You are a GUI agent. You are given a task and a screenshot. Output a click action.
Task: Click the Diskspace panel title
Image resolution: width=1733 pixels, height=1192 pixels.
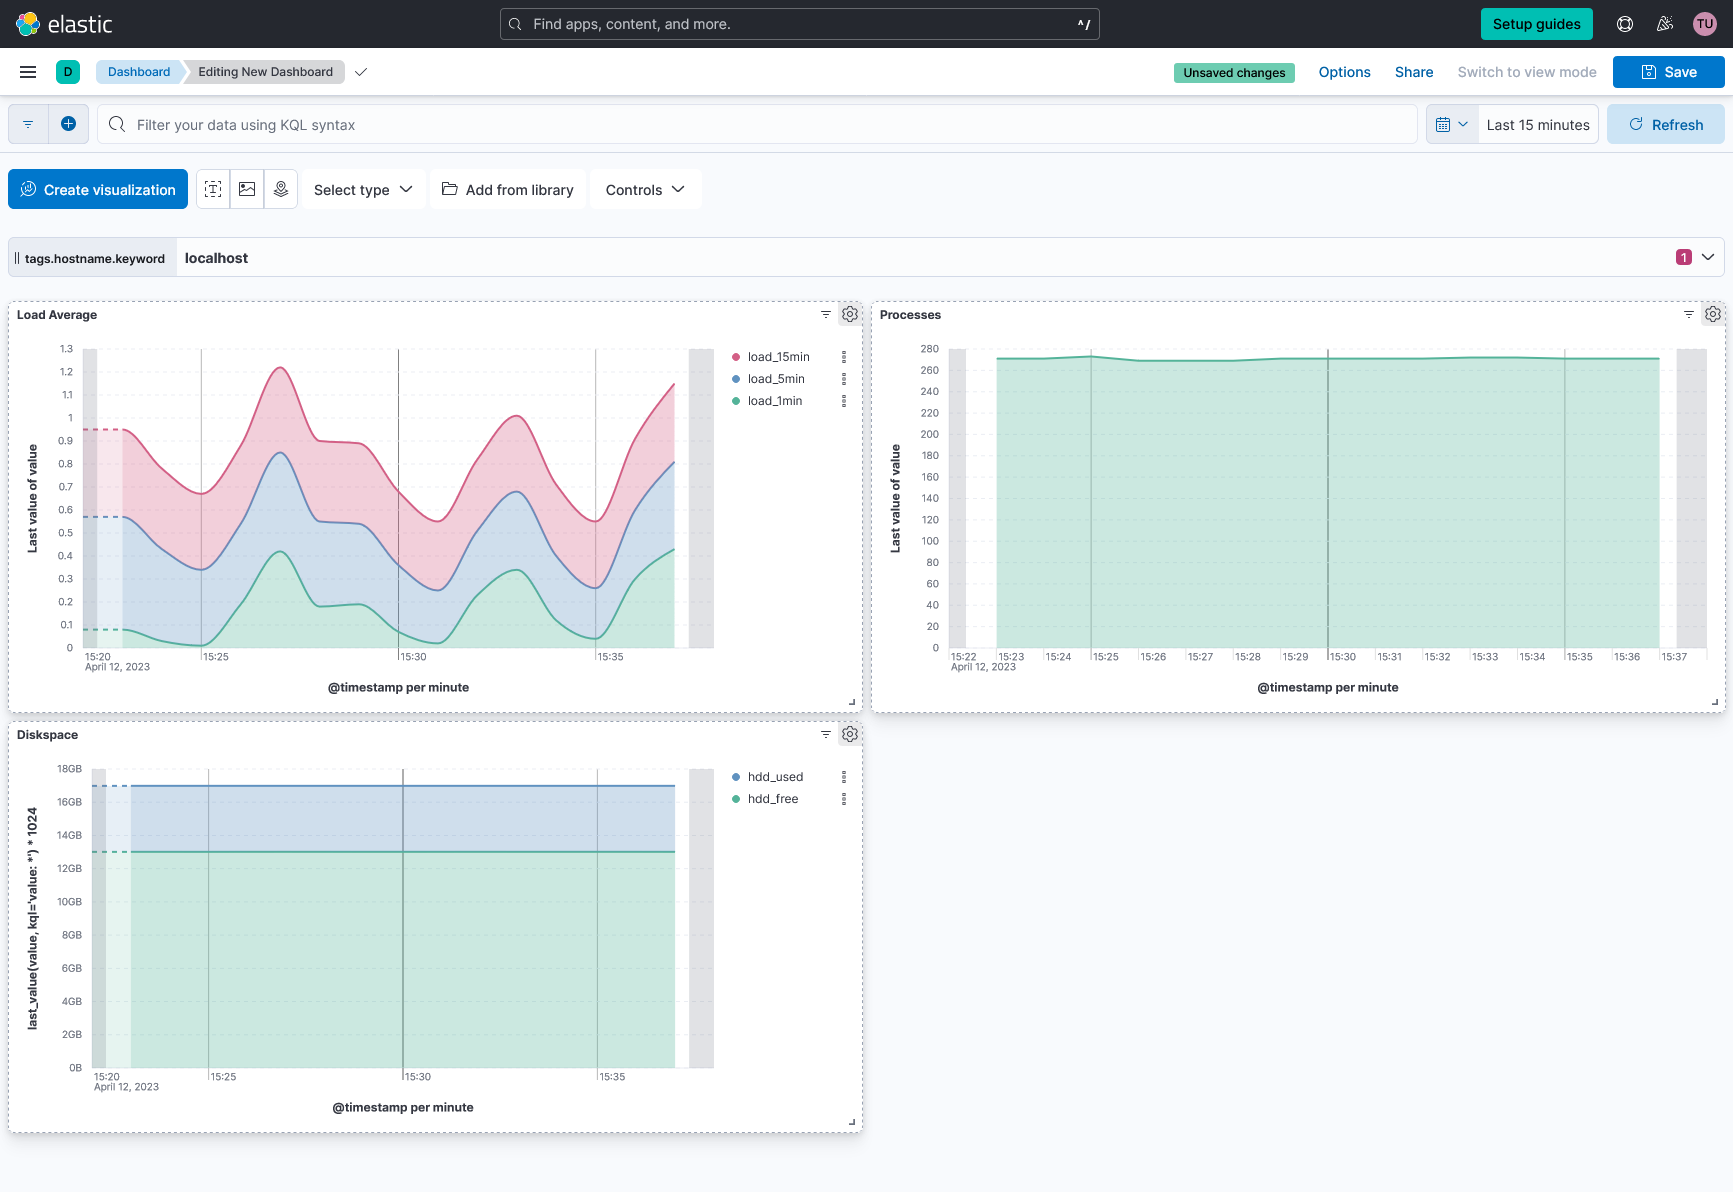pos(47,734)
